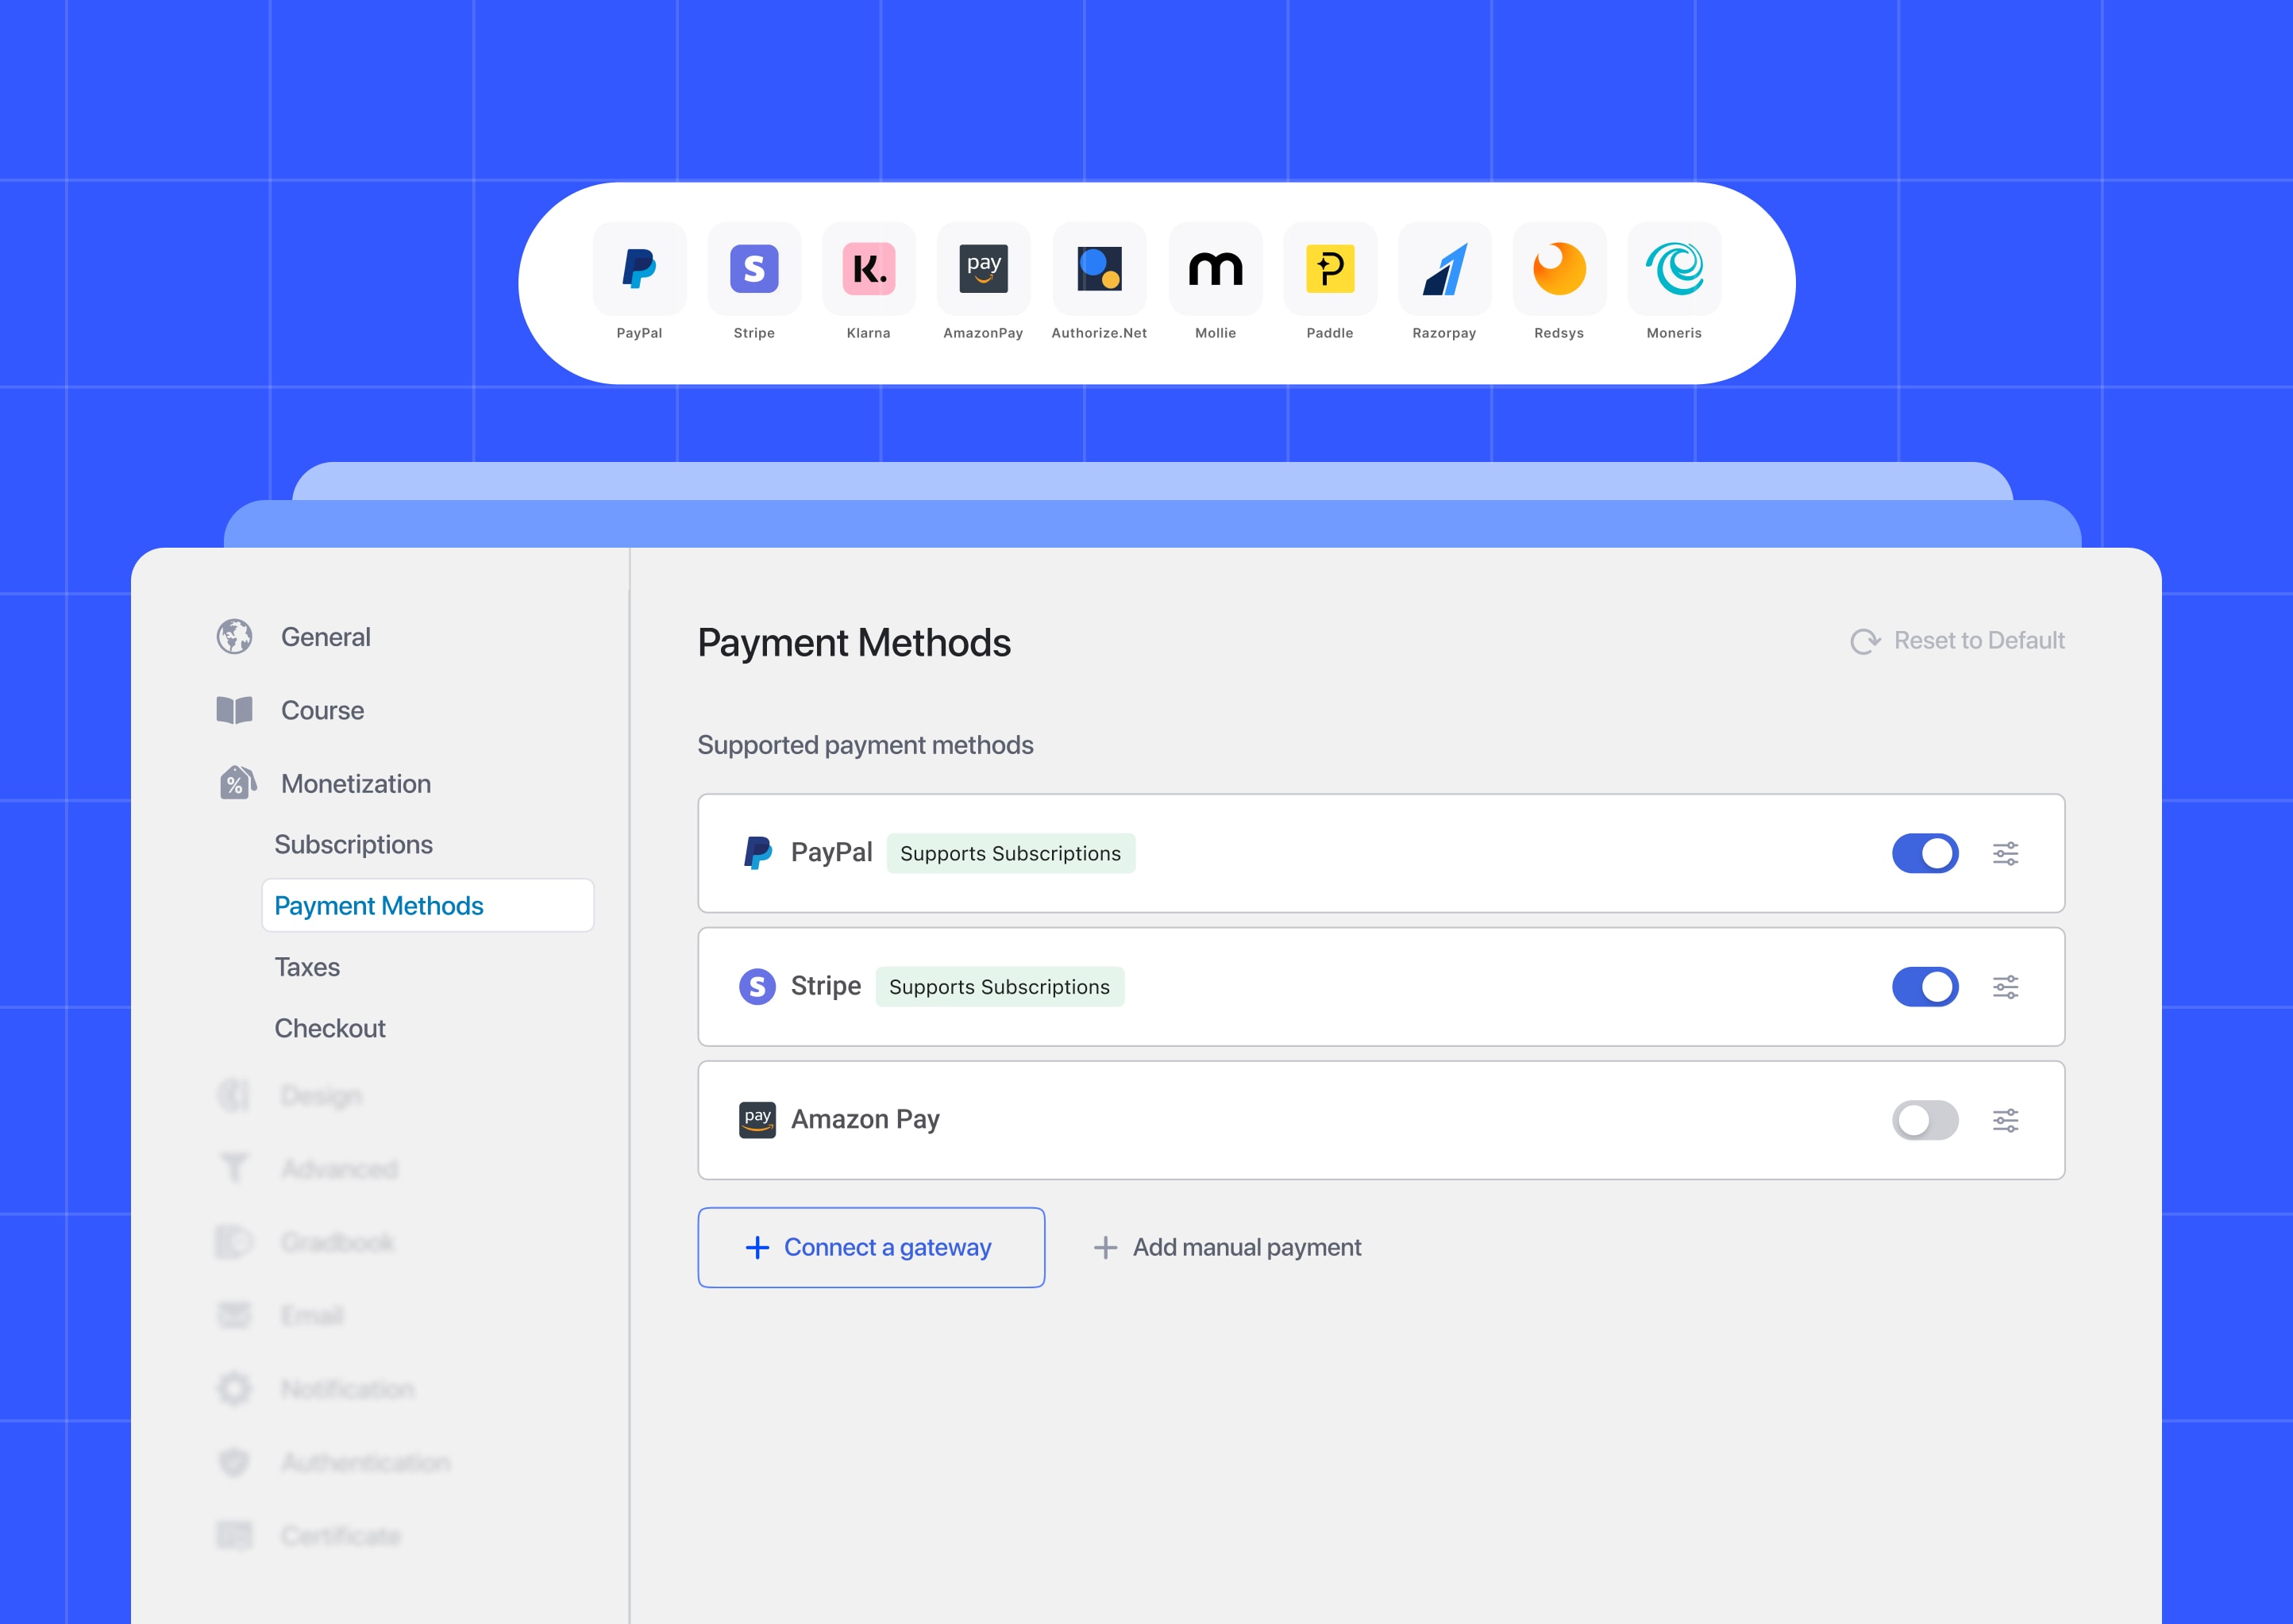The width and height of the screenshot is (2293, 1624).
Task: Open the blurred Authentication section
Action: (365, 1463)
